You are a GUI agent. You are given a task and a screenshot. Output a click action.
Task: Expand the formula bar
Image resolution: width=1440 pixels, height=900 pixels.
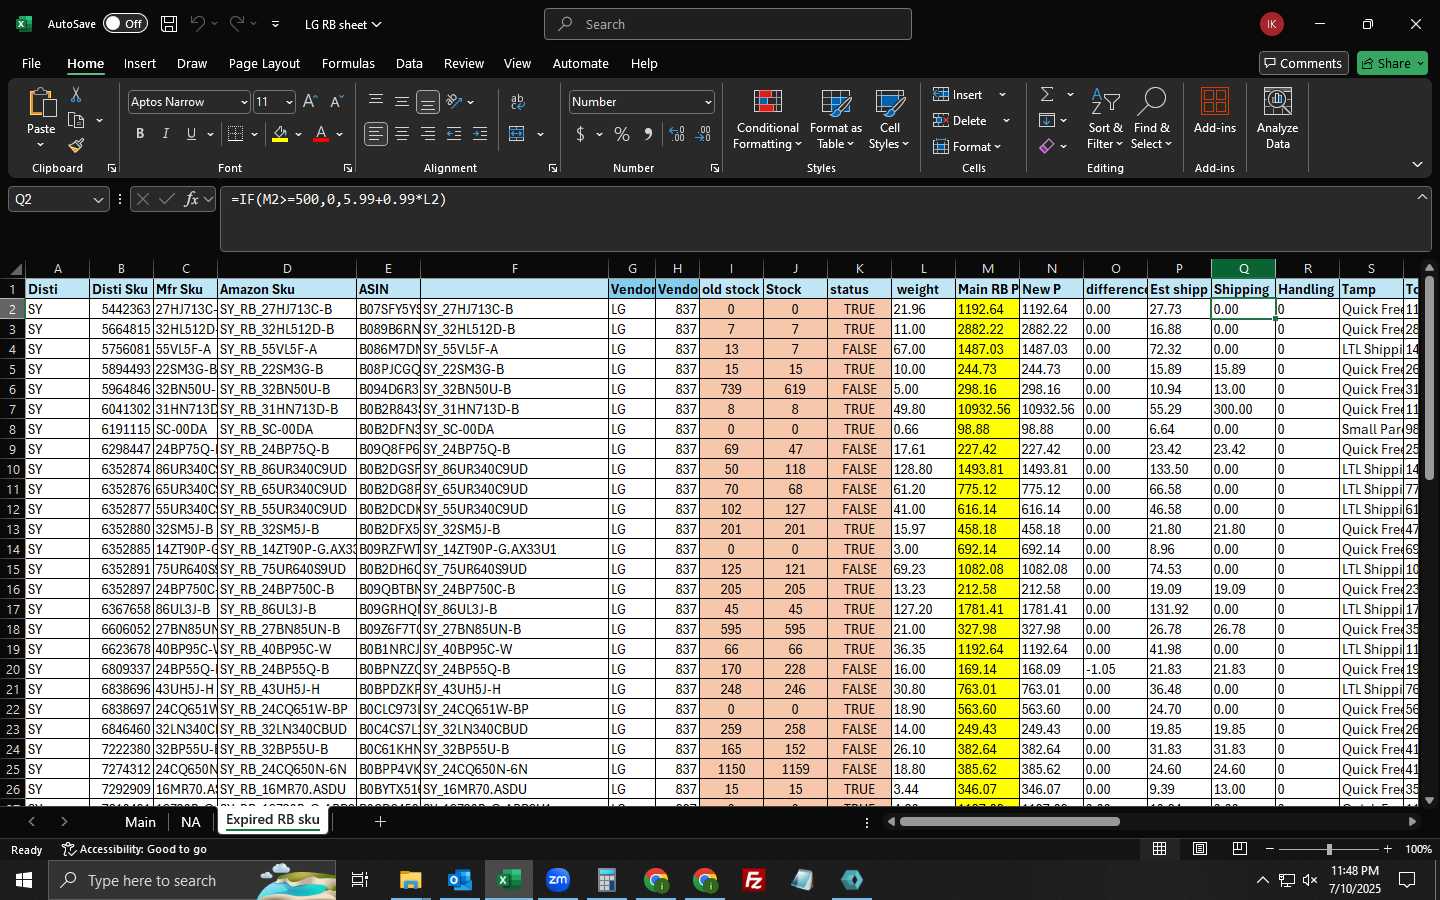[1422, 197]
